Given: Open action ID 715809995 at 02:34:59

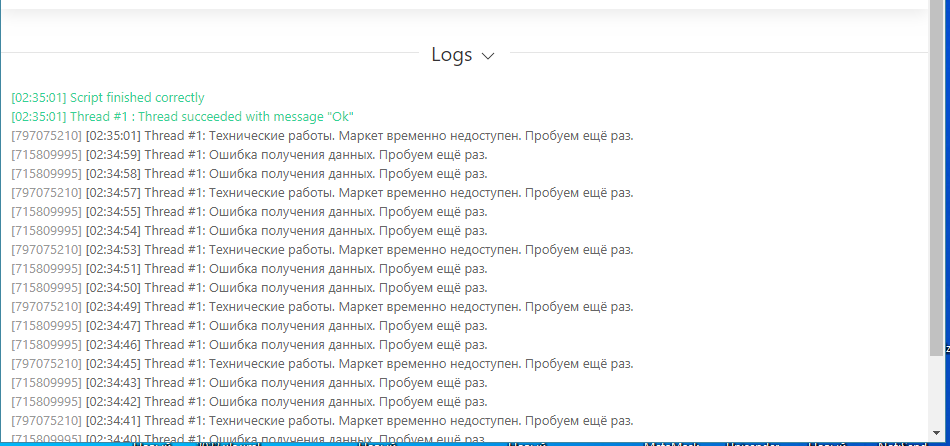Looking at the screenshot, I should click(x=46, y=155).
